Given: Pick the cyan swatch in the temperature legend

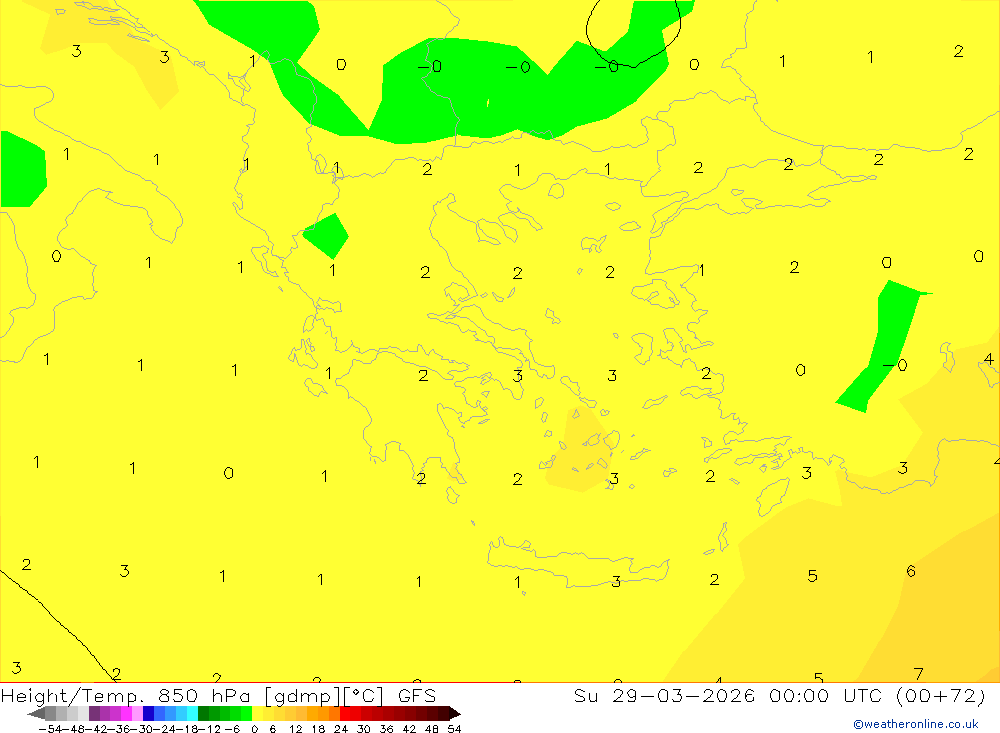Looking at the screenshot, I should [x=192, y=713].
